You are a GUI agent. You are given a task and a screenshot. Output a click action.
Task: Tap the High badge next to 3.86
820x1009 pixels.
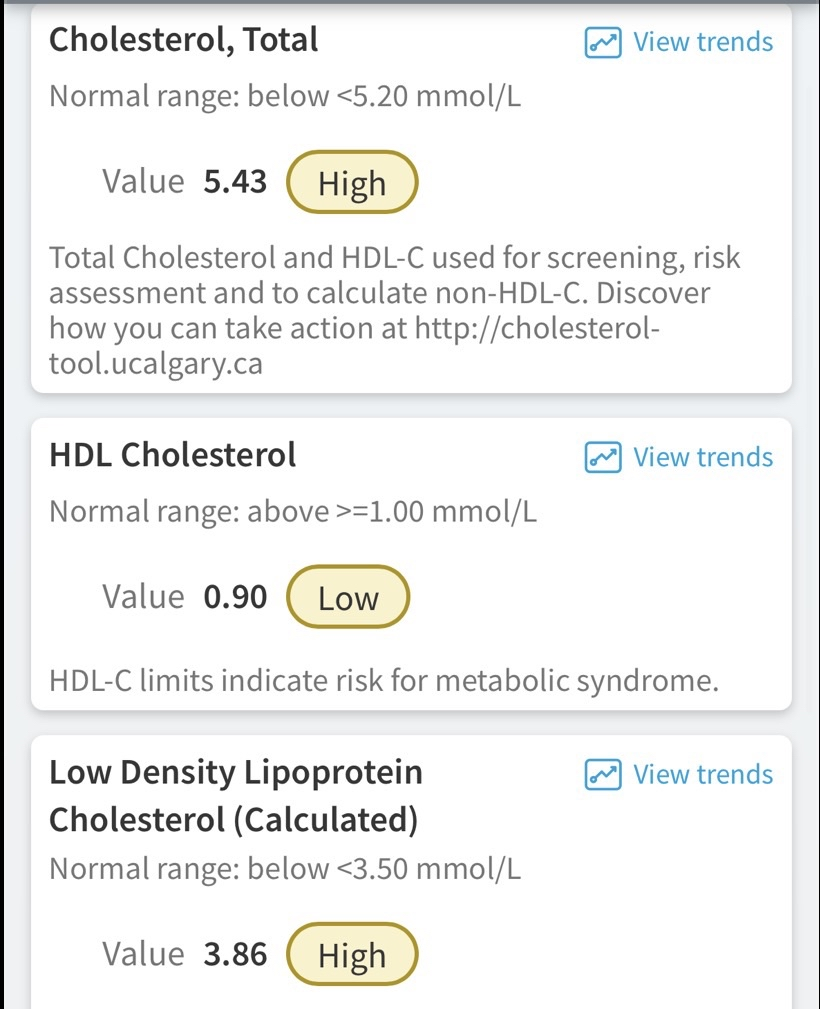(x=351, y=955)
